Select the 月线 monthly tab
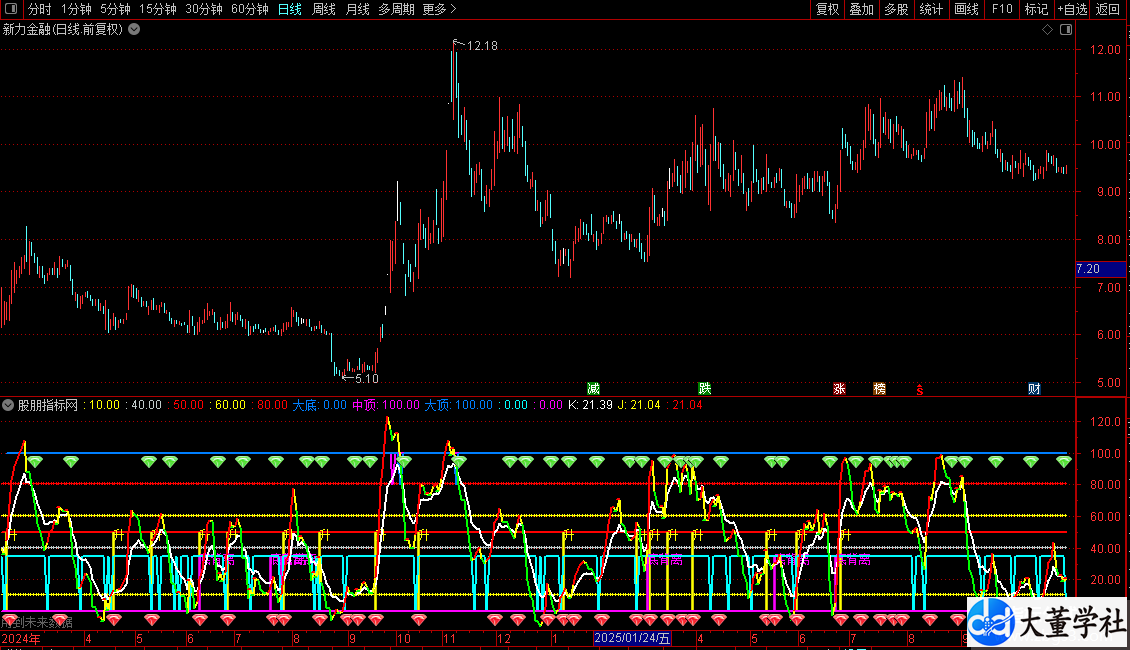The width and height of the screenshot is (1130, 650). (x=357, y=9)
